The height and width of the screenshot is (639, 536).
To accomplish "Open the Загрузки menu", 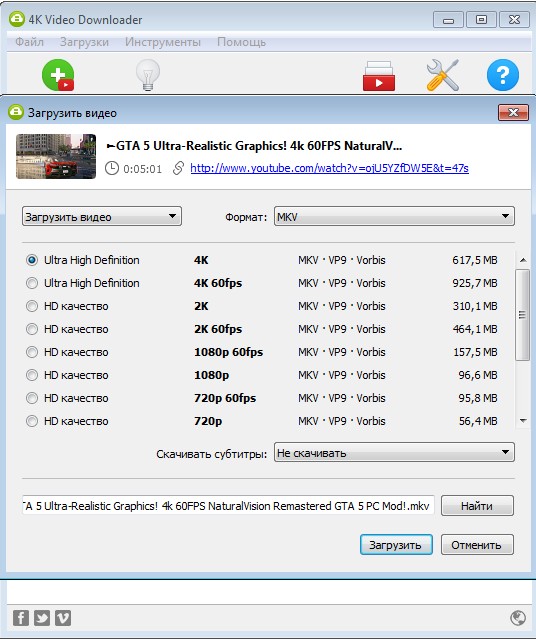I will 84,42.
